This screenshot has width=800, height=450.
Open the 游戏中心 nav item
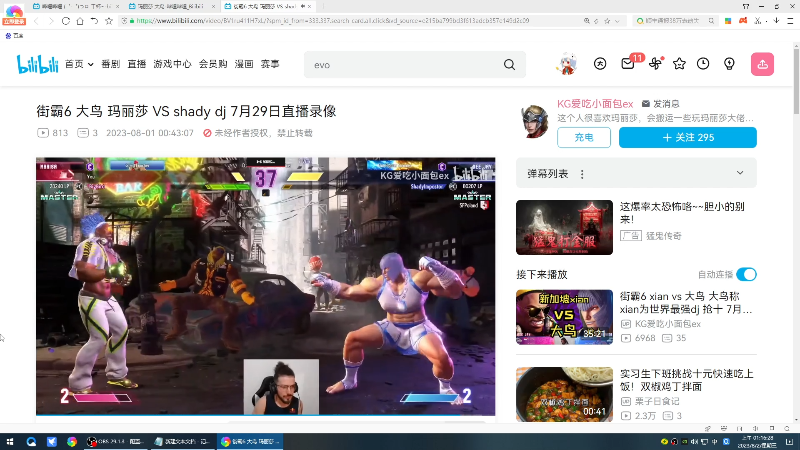click(x=172, y=64)
